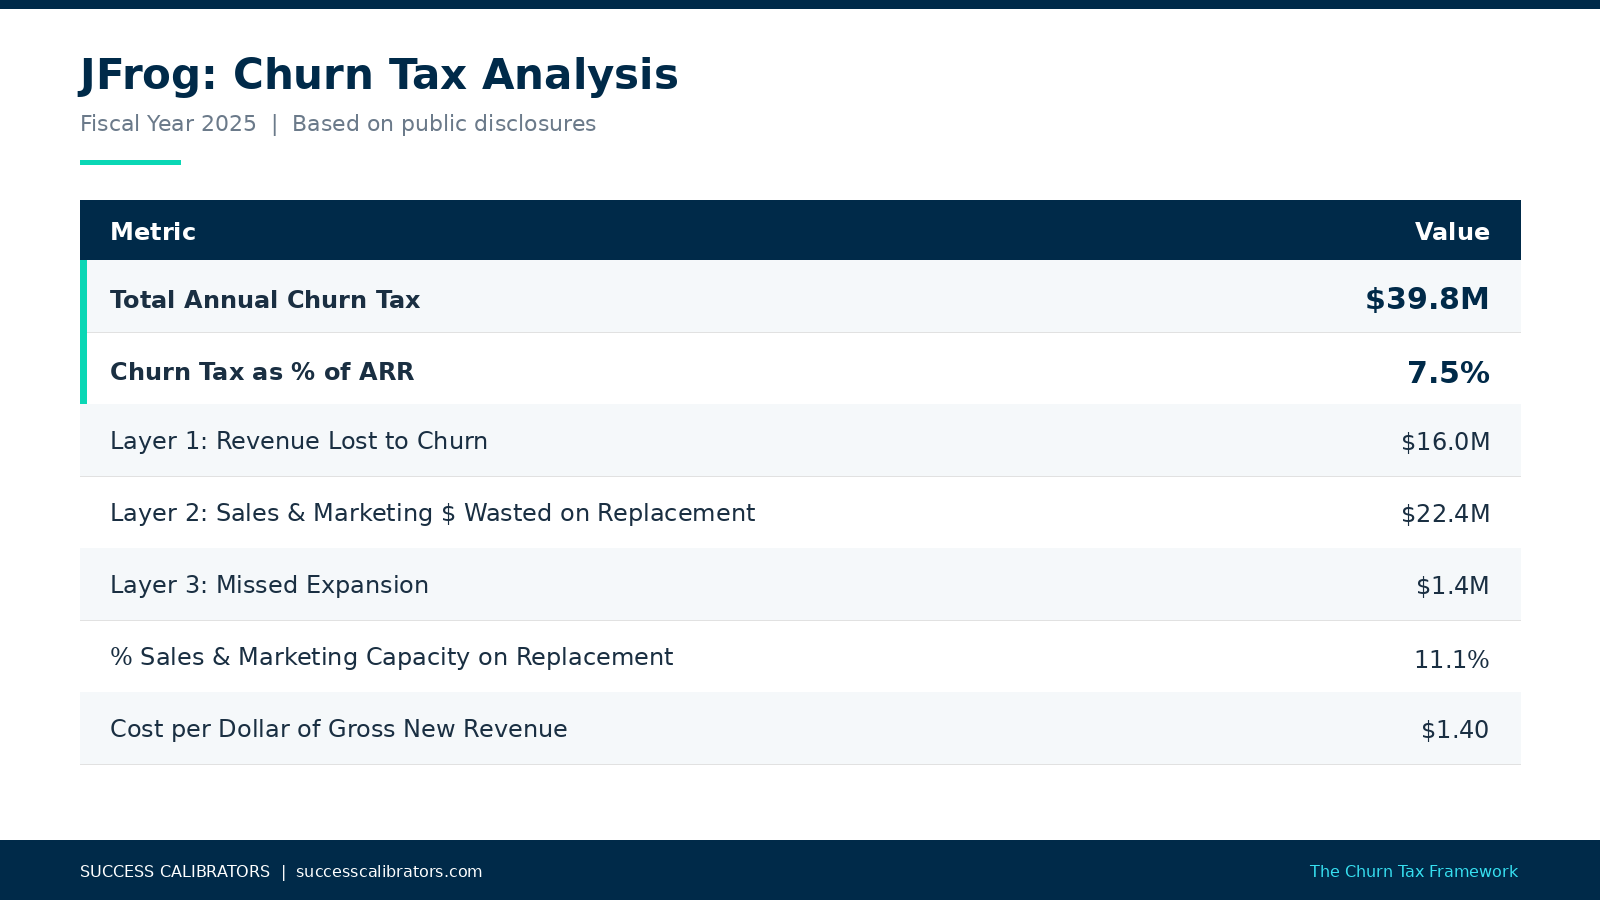Image resolution: width=1600 pixels, height=900 pixels.
Task: Click the "$22.4M" figure
Action: [1444, 513]
